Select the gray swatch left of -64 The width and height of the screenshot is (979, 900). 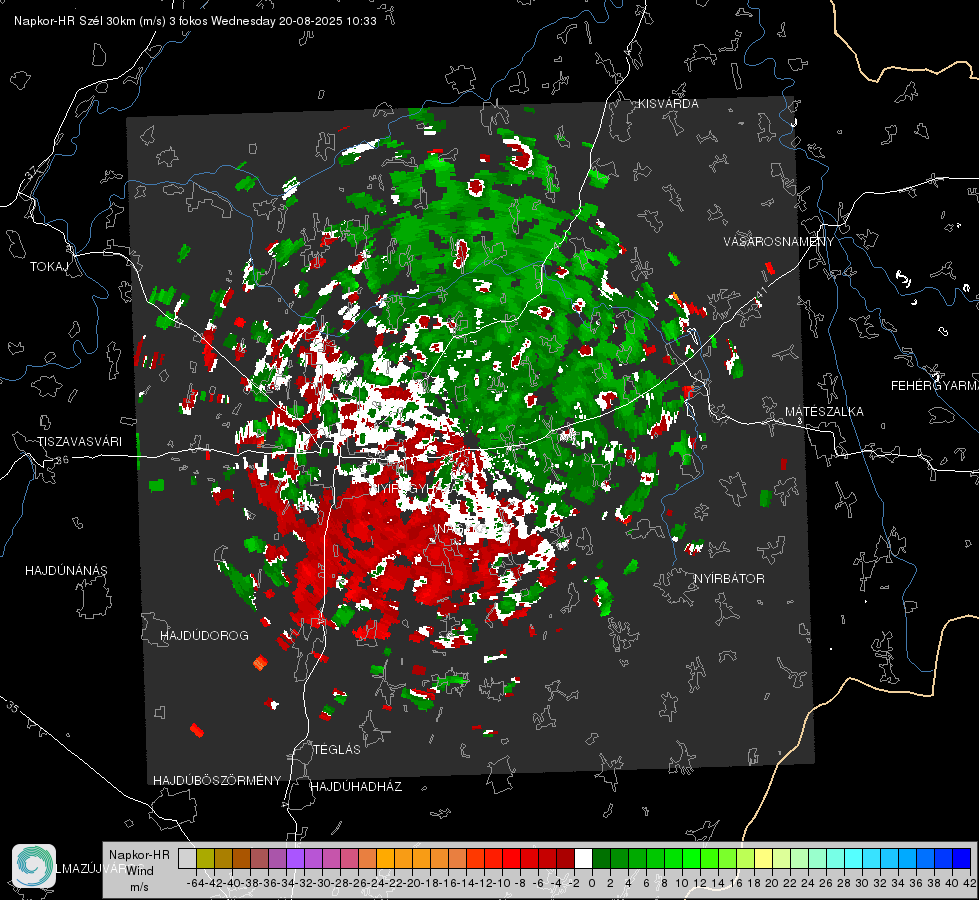click(x=187, y=858)
